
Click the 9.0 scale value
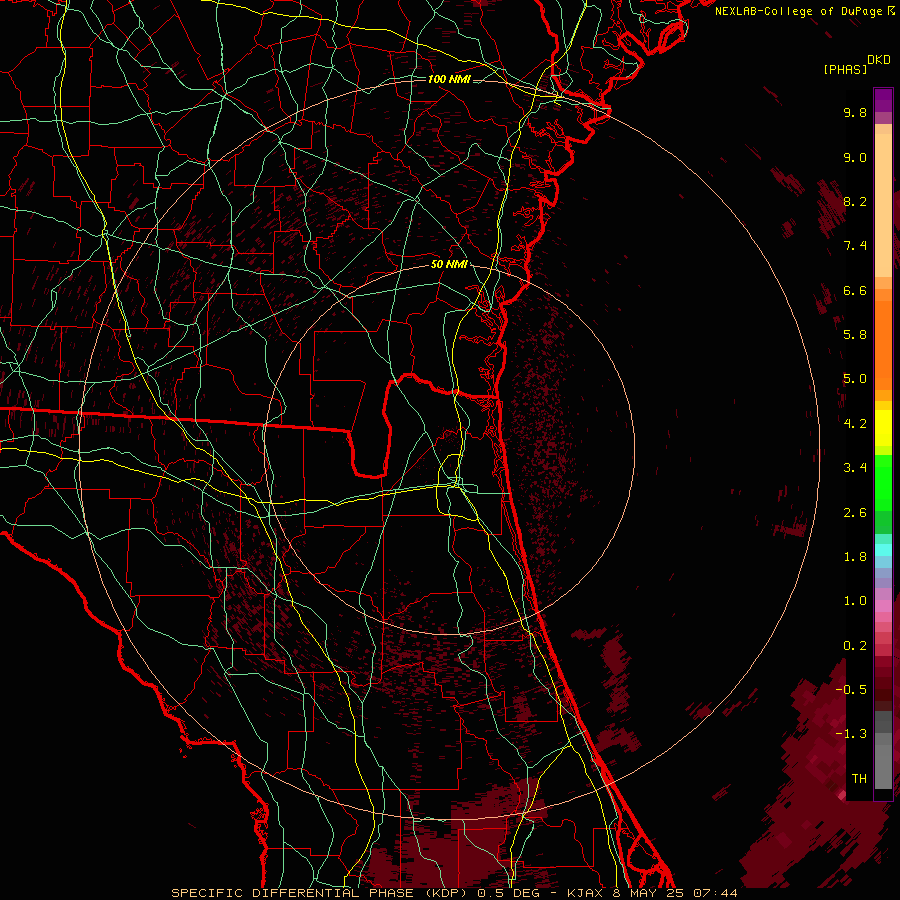point(855,157)
